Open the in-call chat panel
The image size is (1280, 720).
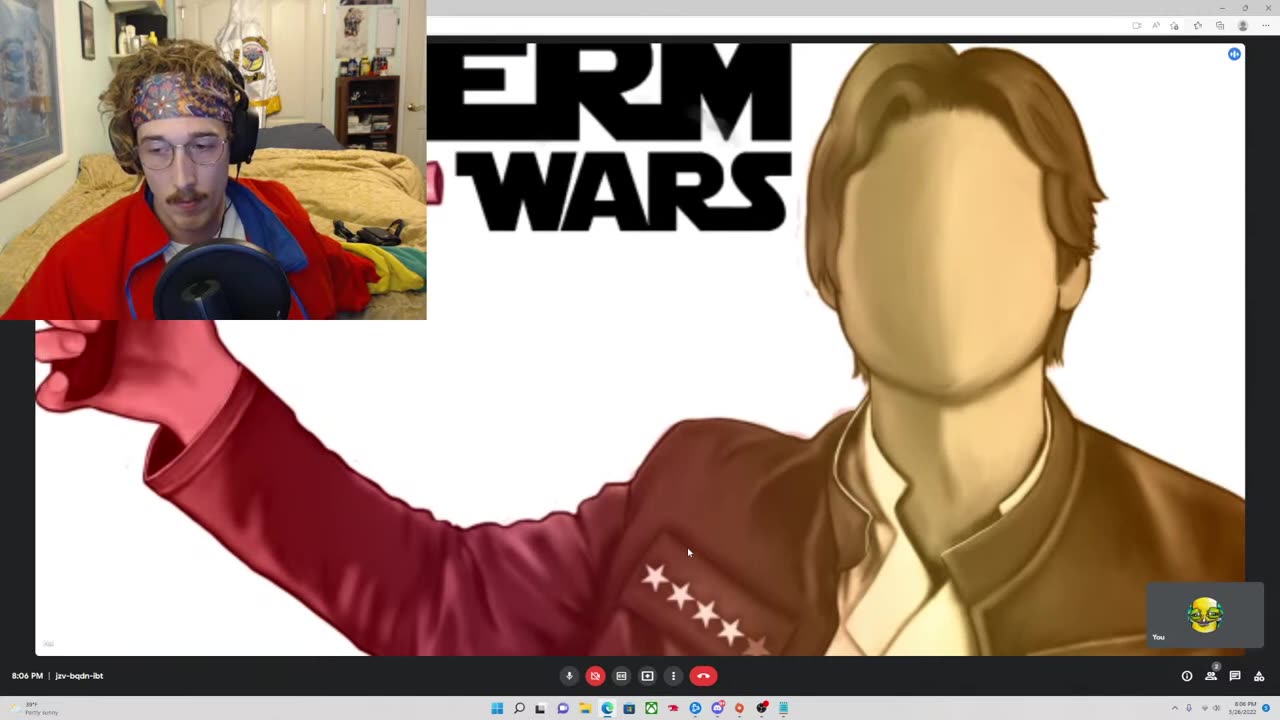1235,676
